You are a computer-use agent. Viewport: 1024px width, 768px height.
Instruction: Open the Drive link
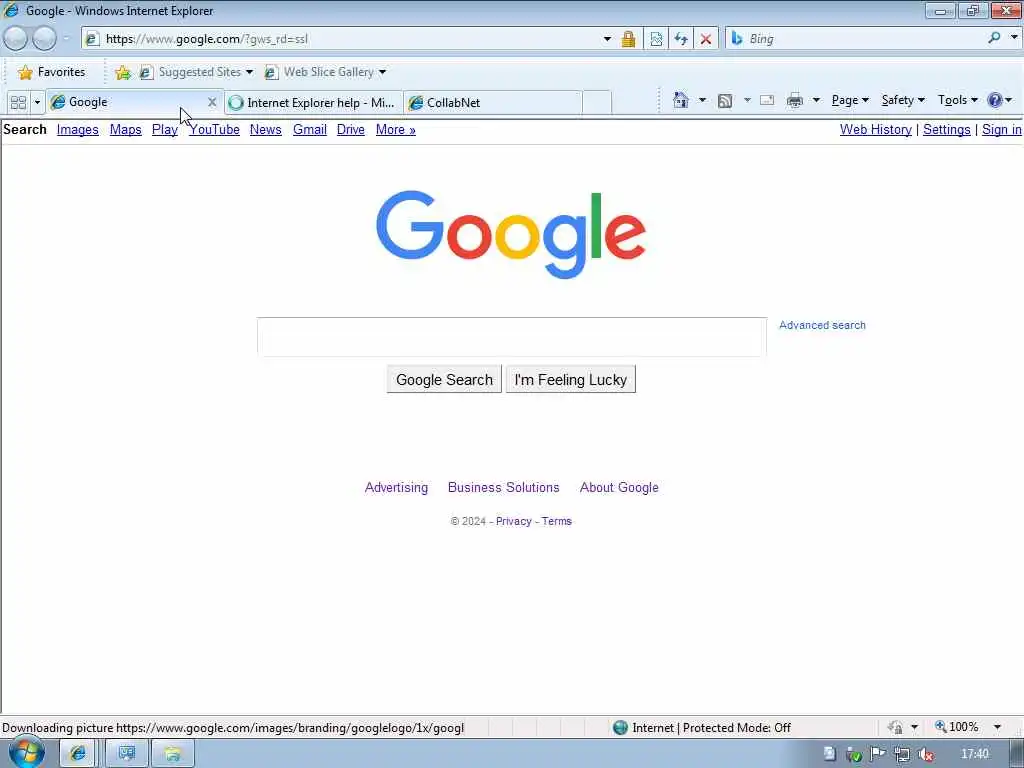[x=351, y=129]
